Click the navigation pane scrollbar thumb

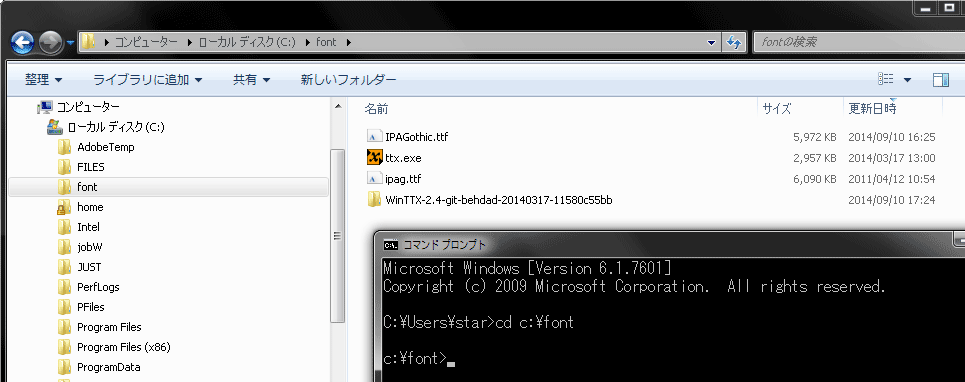[x=338, y=237]
